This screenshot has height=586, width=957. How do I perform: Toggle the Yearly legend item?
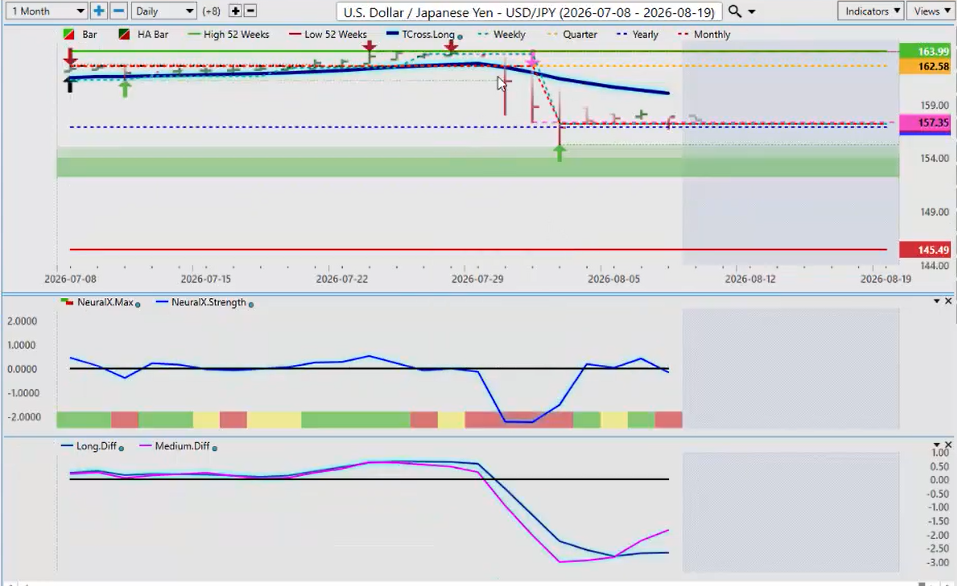638,34
